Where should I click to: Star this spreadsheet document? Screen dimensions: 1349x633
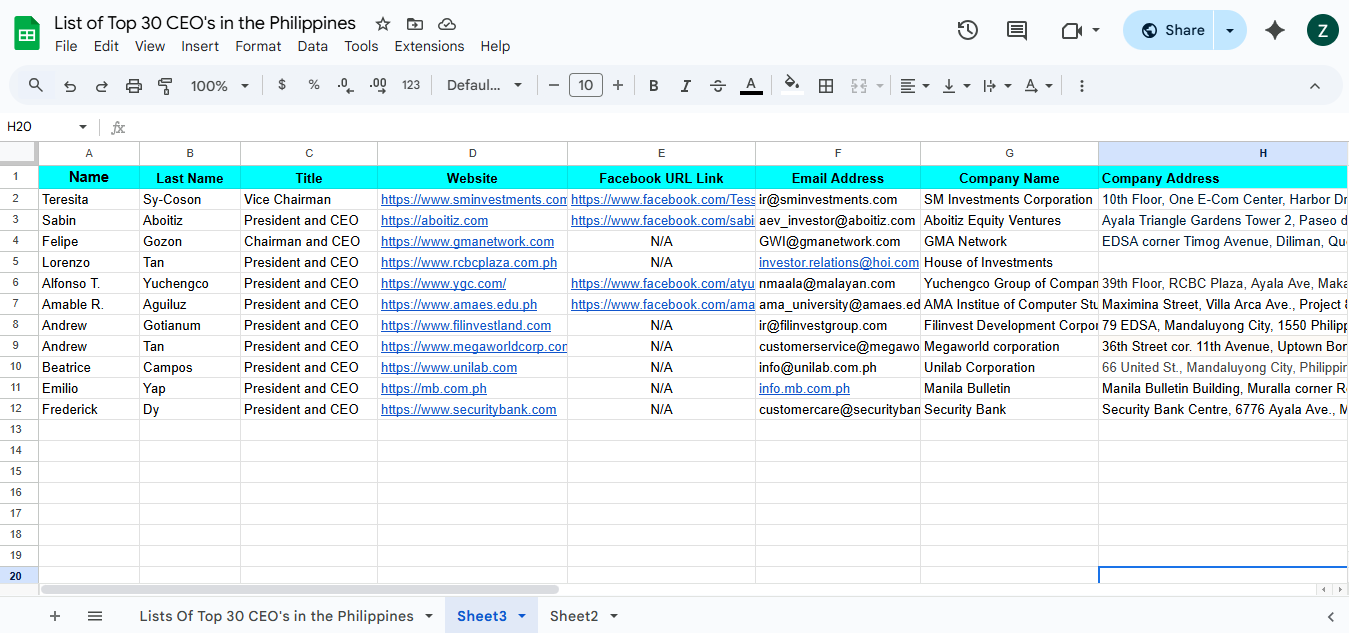click(x=383, y=24)
